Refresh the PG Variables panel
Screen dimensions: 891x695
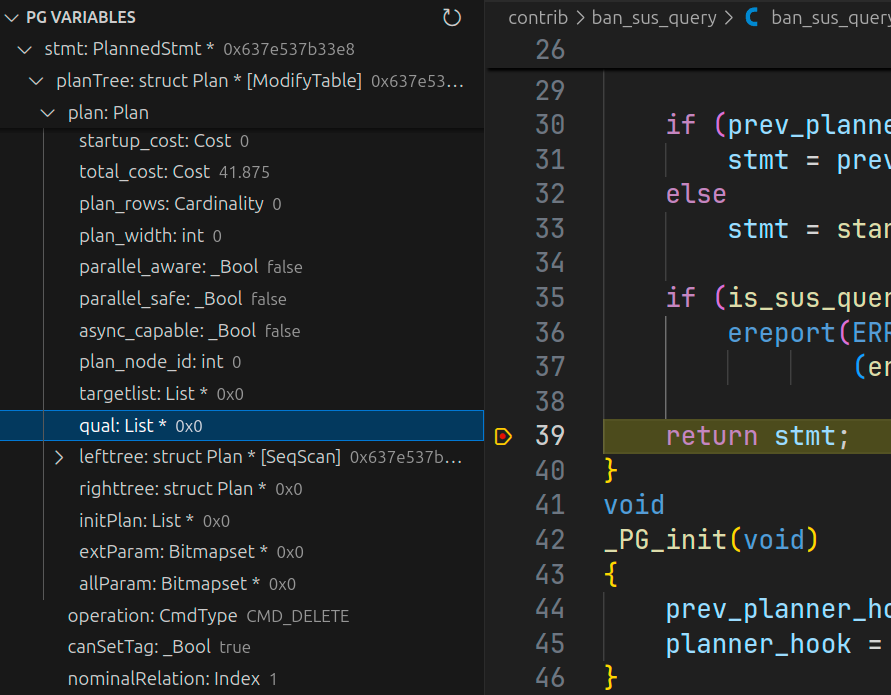(x=452, y=18)
